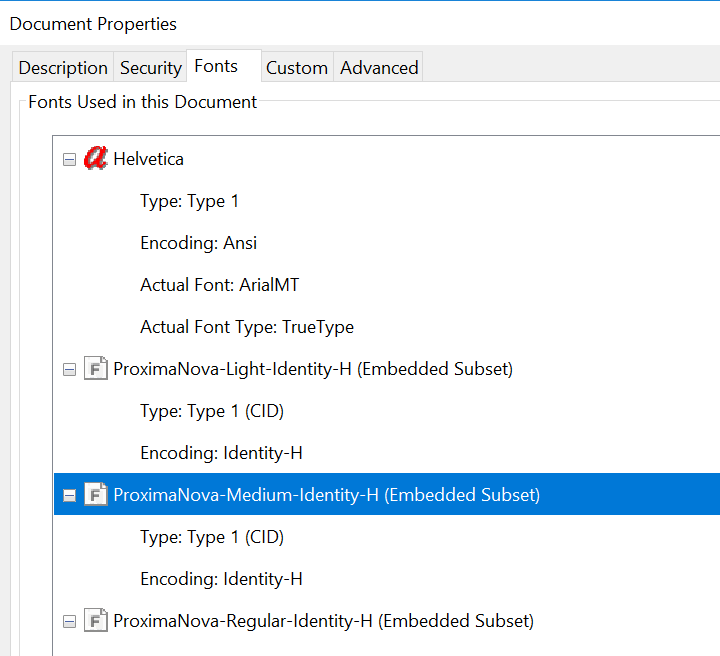The image size is (720, 656).
Task: Collapse the ProximaNova-Medium font entry
Action: pos(69,495)
